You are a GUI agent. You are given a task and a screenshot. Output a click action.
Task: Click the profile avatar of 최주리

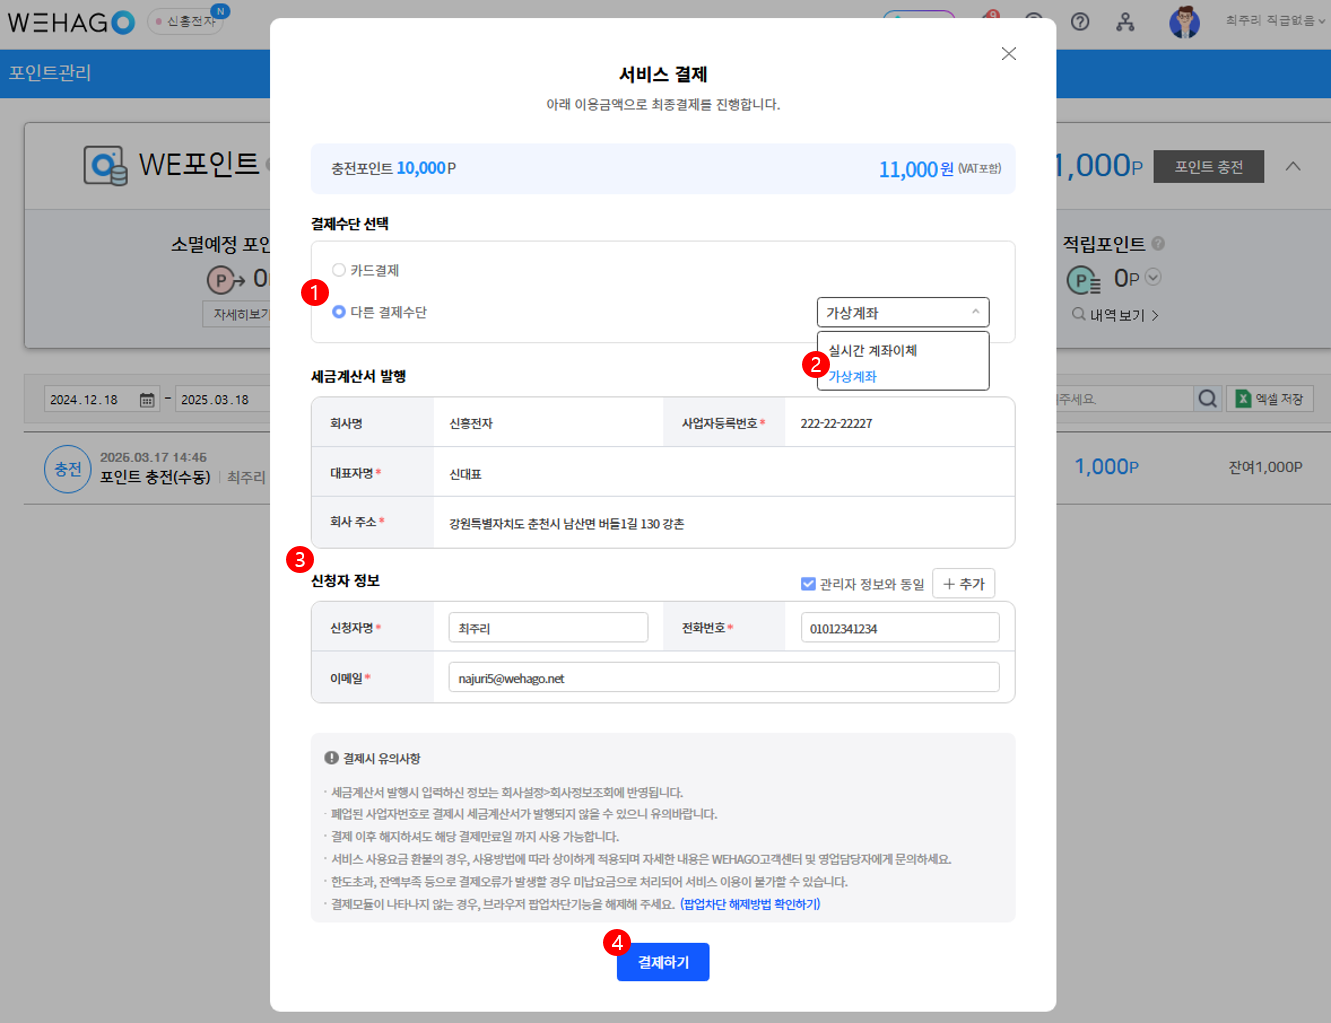point(1185,21)
